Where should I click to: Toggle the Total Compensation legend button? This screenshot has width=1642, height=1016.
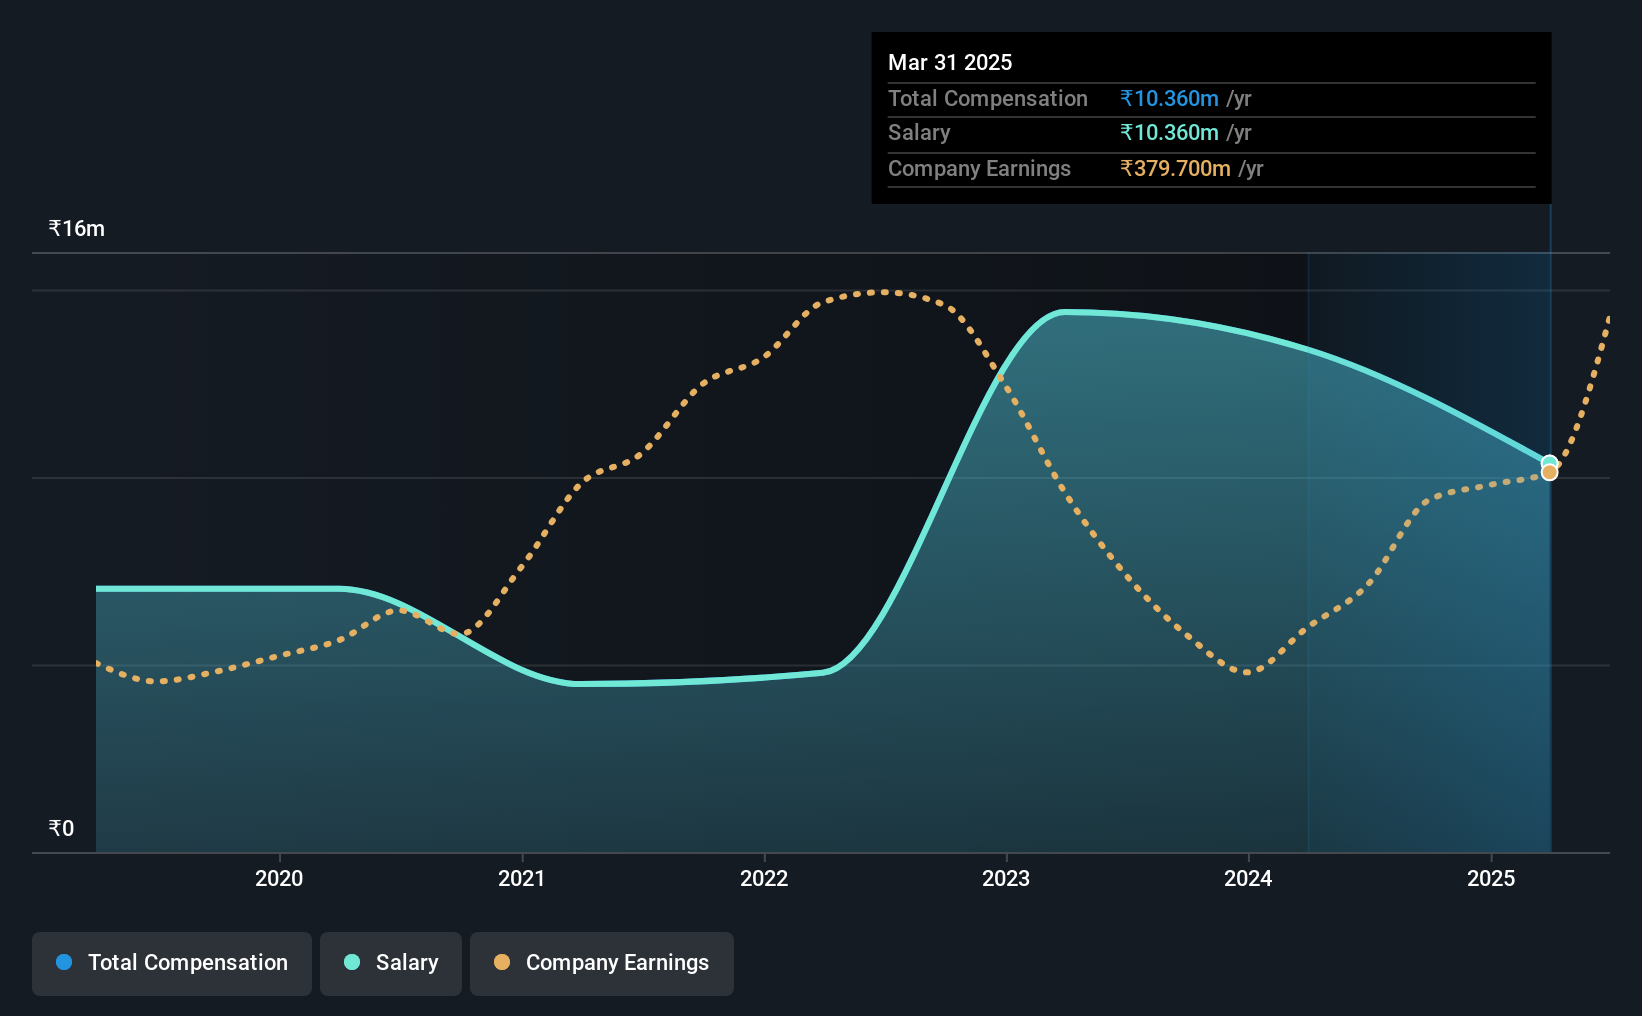(172, 963)
